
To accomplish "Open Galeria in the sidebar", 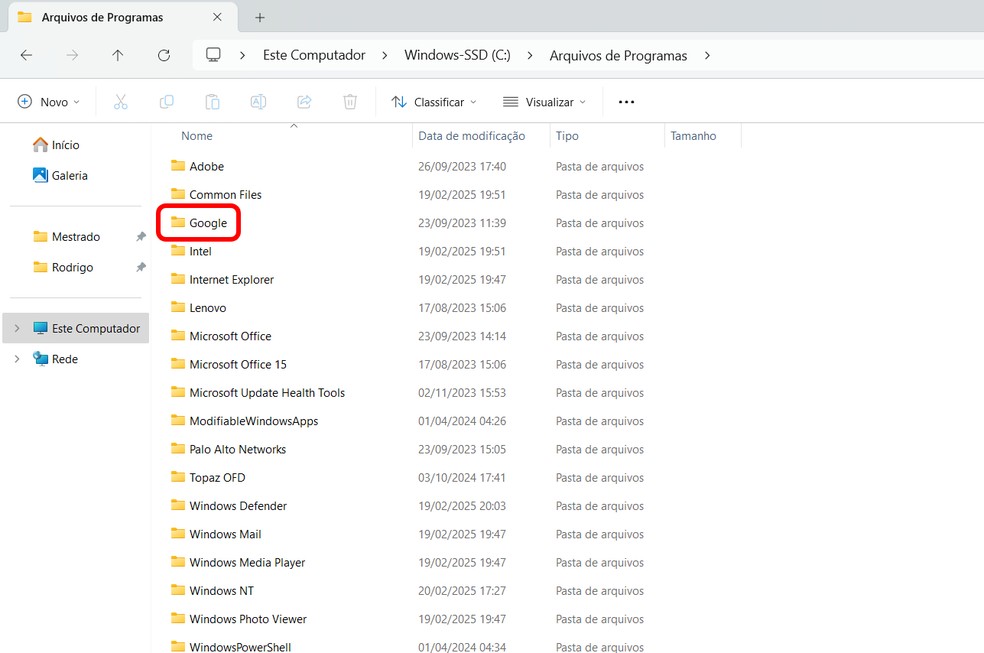I will tap(60, 176).
